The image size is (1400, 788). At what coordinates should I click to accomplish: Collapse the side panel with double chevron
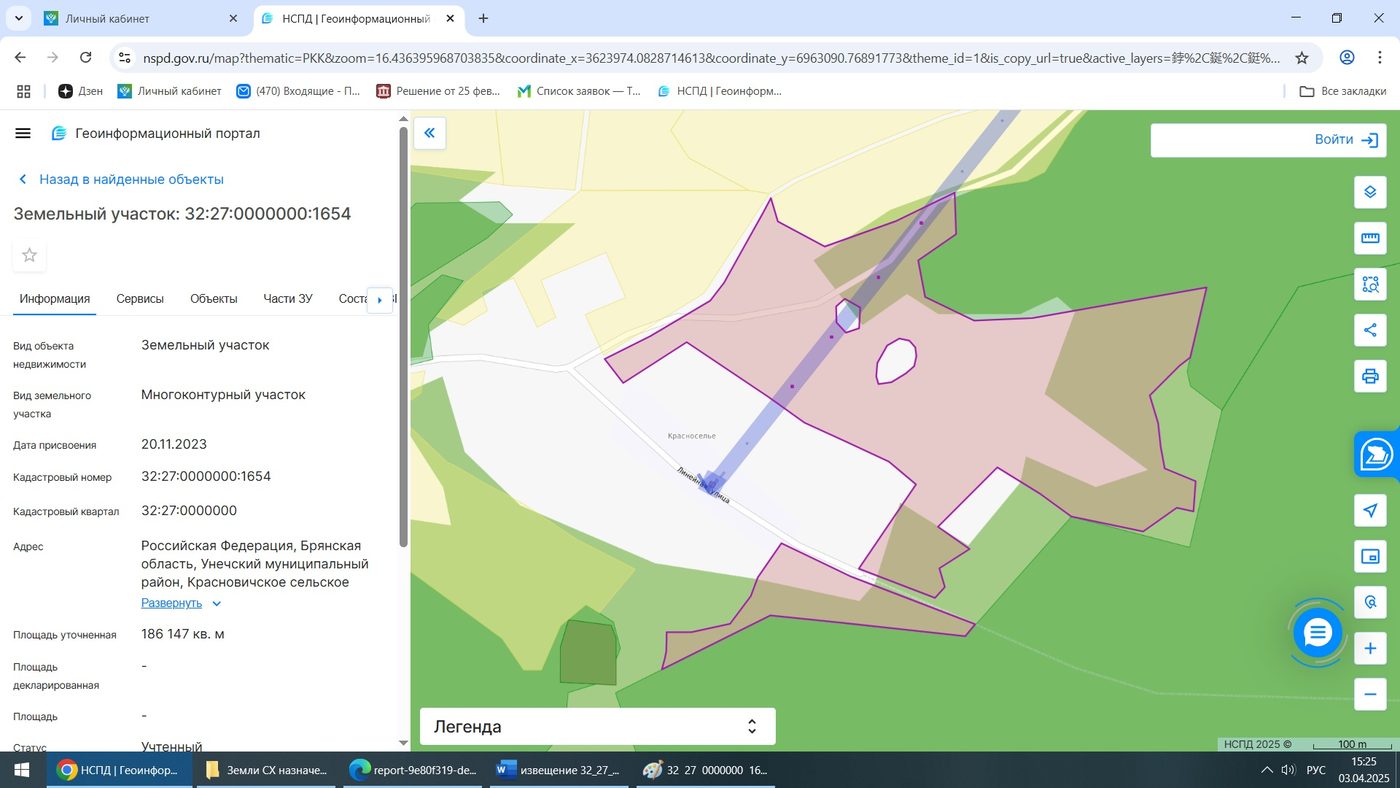430,133
